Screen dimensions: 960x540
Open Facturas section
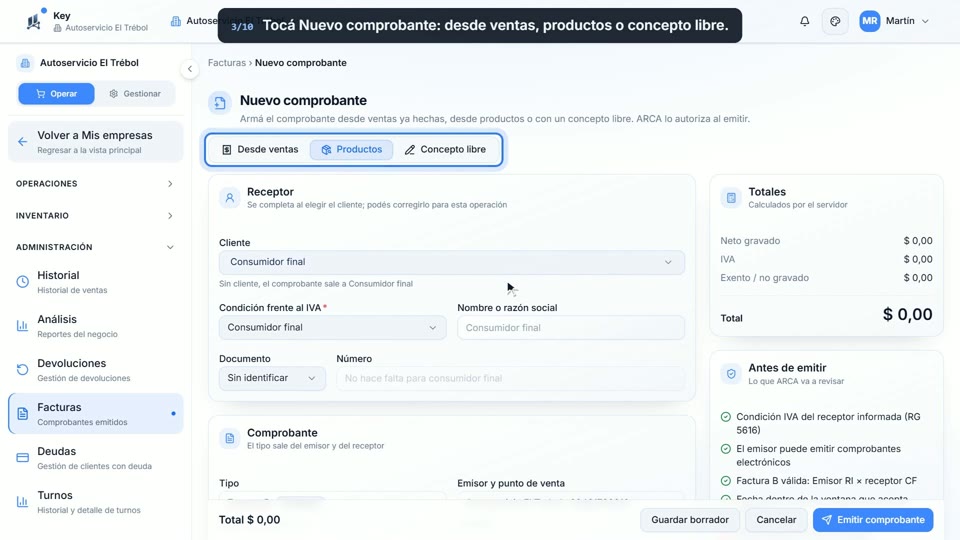click(x=96, y=414)
